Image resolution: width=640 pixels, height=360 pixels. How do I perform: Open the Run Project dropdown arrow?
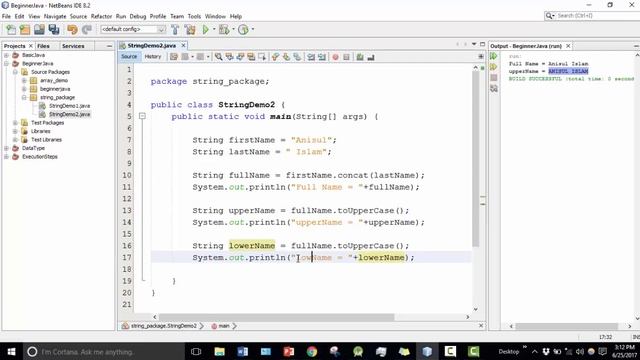coord(214,29)
